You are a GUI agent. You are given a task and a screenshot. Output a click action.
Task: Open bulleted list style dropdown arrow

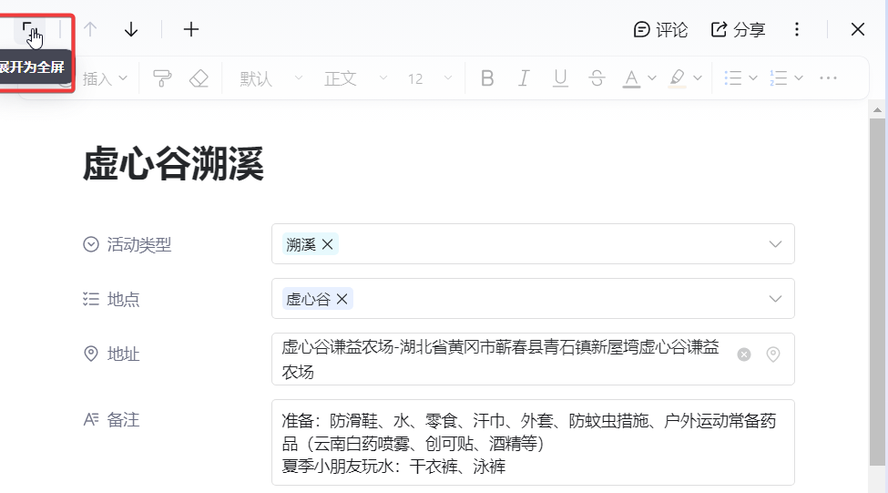(x=753, y=78)
